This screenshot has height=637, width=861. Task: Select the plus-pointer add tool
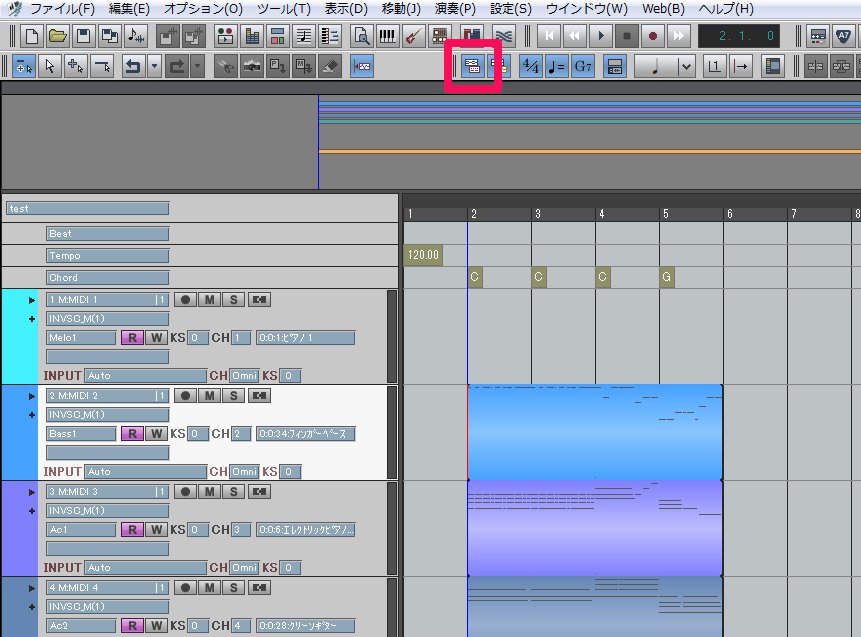pyautogui.click(x=76, y=66)
